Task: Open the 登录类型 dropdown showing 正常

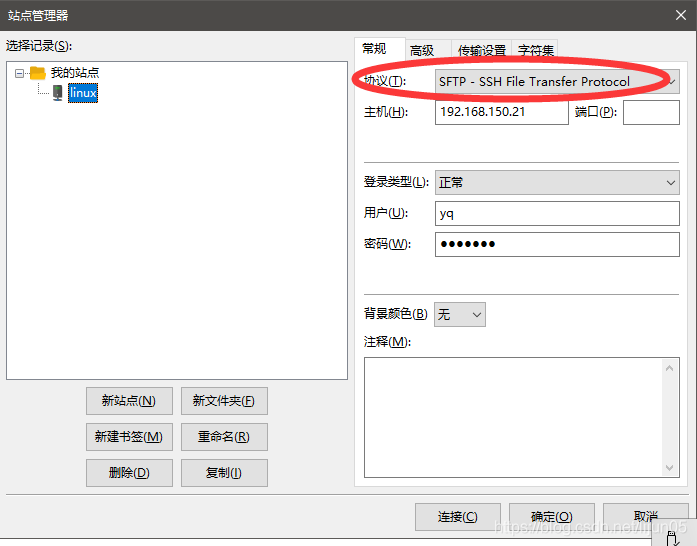Action: 557,182
